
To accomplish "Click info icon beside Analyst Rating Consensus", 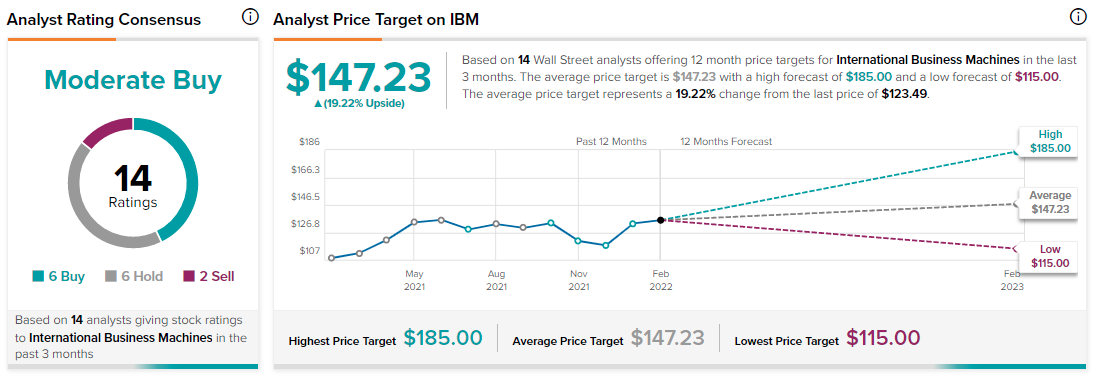I will point(250,18).
